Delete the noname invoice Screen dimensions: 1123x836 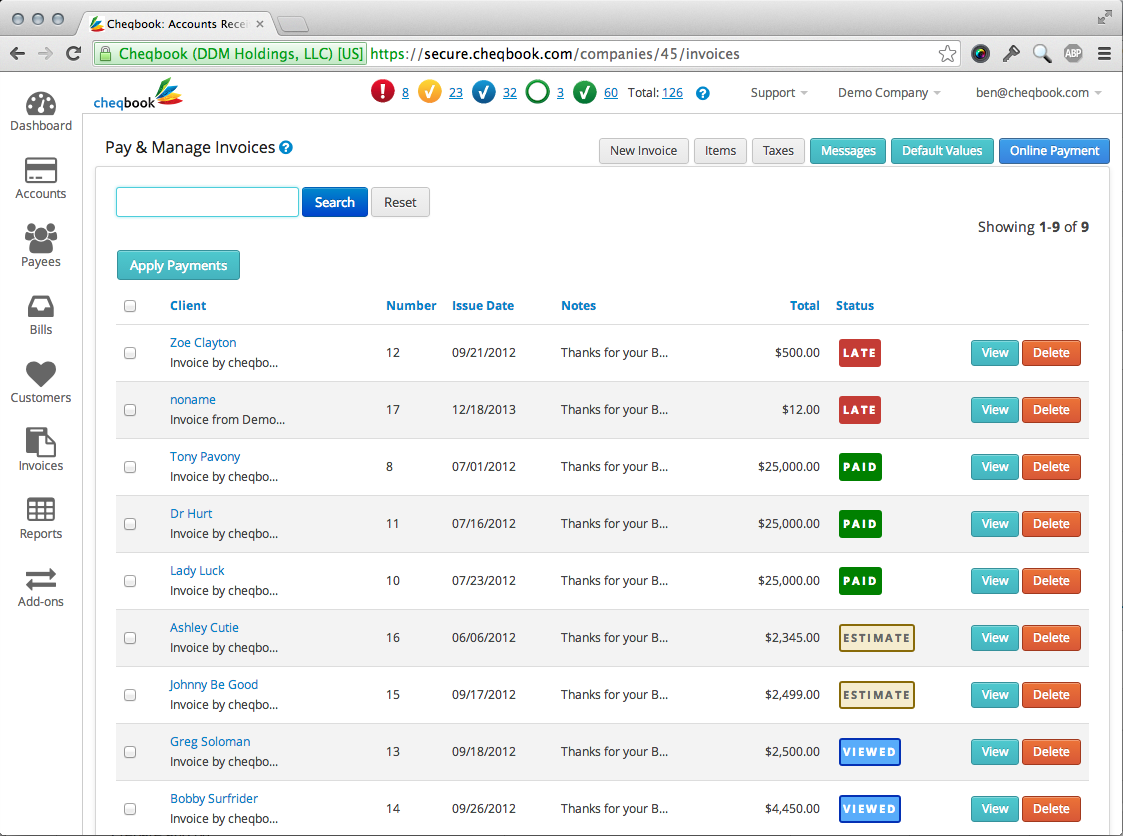tap(1051, 410)
